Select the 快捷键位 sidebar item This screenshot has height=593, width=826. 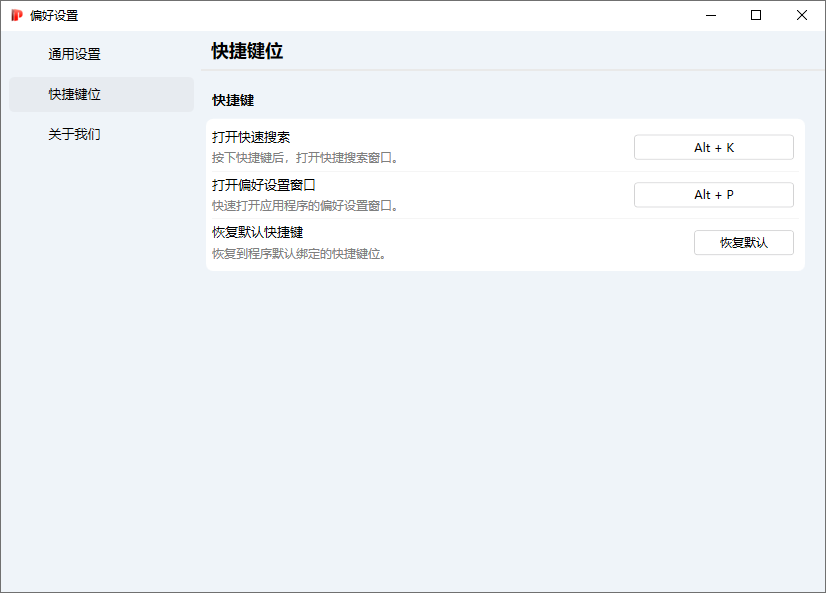click(x=101, y=94)
